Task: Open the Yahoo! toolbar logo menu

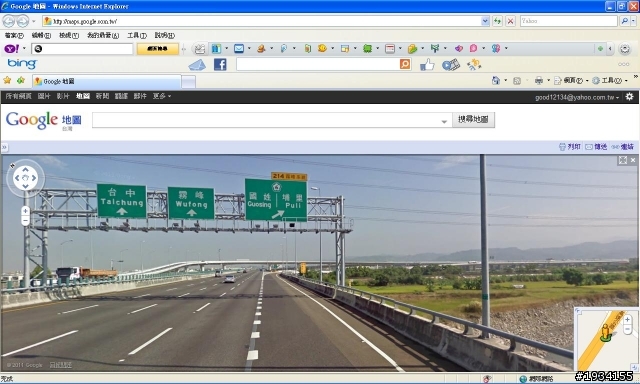Action: pos(11,49)
